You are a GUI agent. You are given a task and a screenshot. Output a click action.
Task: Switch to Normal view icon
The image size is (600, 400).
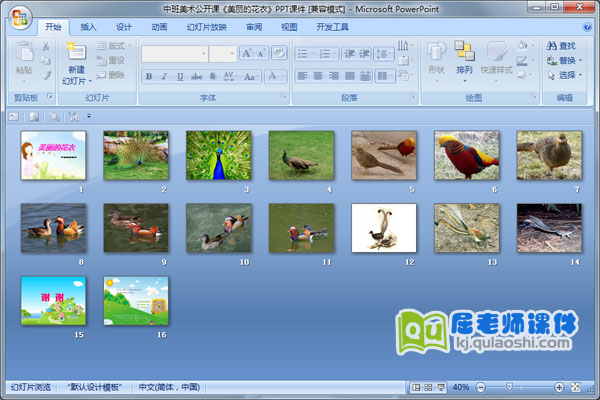coord(416,387)
